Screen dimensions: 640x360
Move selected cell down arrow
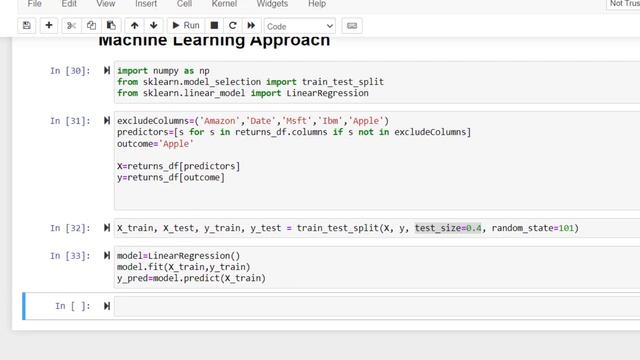[x=154, y=26]
